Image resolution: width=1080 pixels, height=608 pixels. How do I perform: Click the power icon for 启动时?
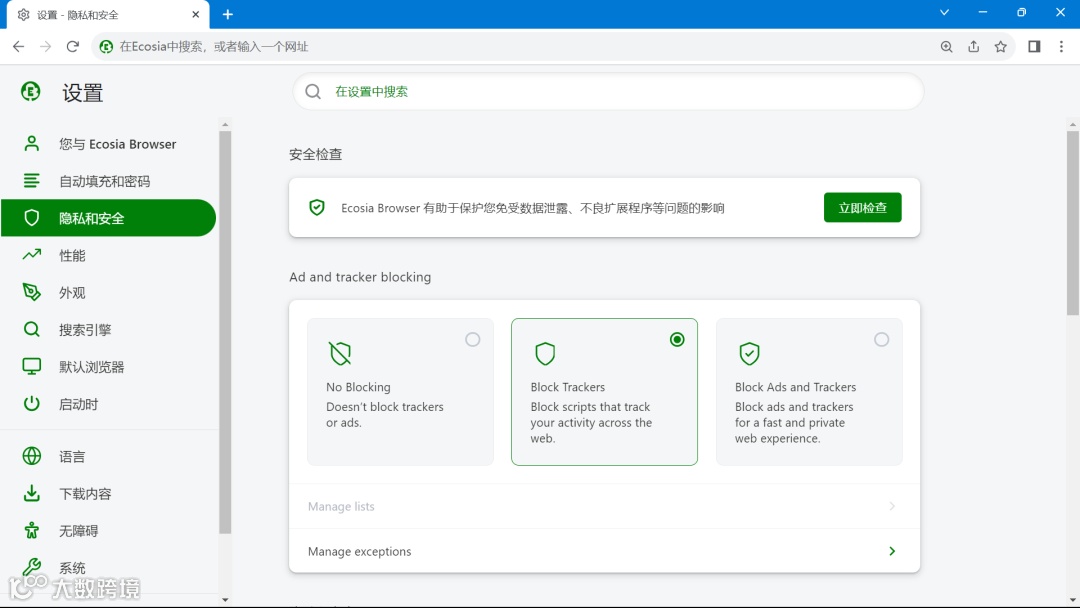(x=32, y=403)
